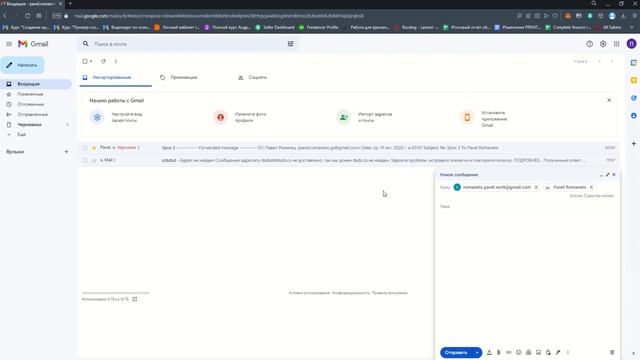This screenshot has height=360, width=640.
Task: Open the select-all dropdown arrow
Action: 91,61
